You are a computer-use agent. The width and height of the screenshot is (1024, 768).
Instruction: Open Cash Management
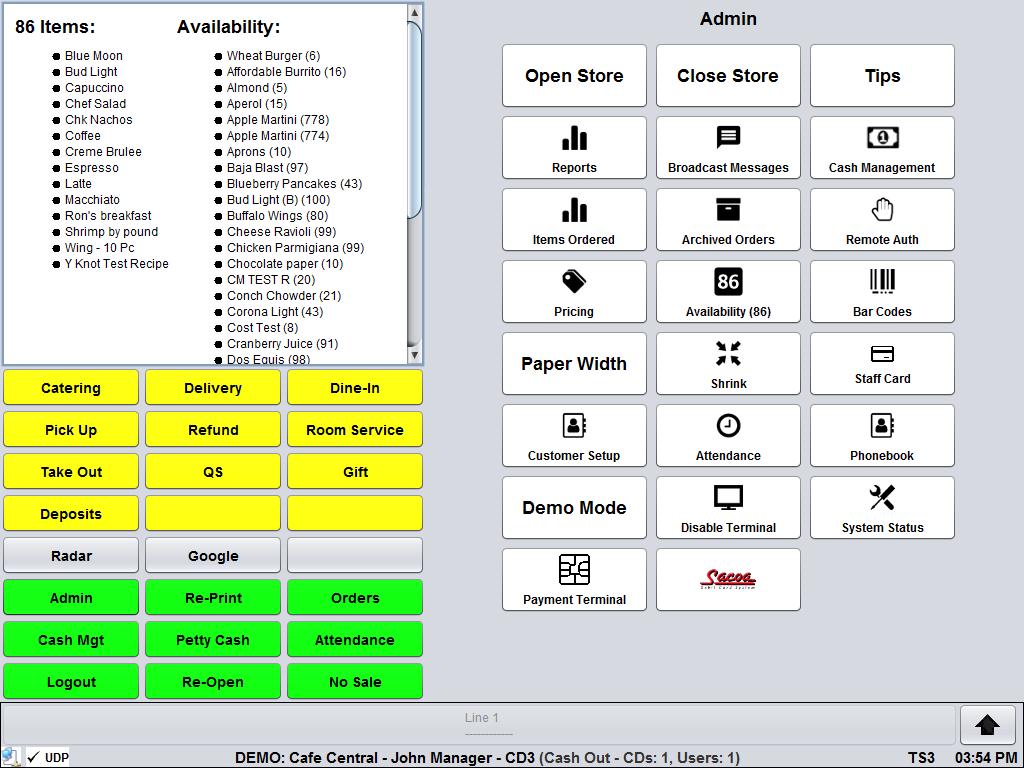pos(882,148)
